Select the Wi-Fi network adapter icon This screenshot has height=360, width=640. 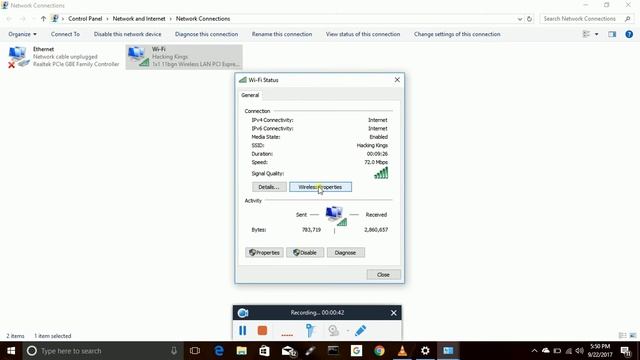tap(138, 57)
